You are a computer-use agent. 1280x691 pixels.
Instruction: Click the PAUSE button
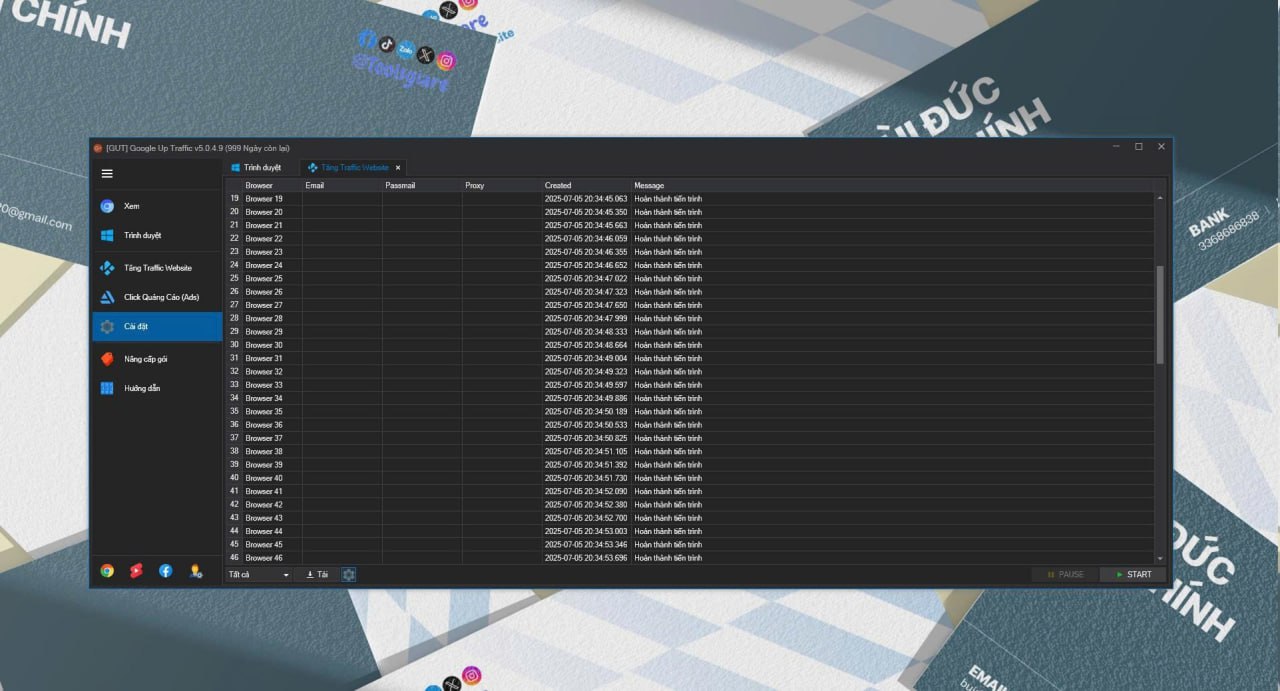[x=1064, y=575]
